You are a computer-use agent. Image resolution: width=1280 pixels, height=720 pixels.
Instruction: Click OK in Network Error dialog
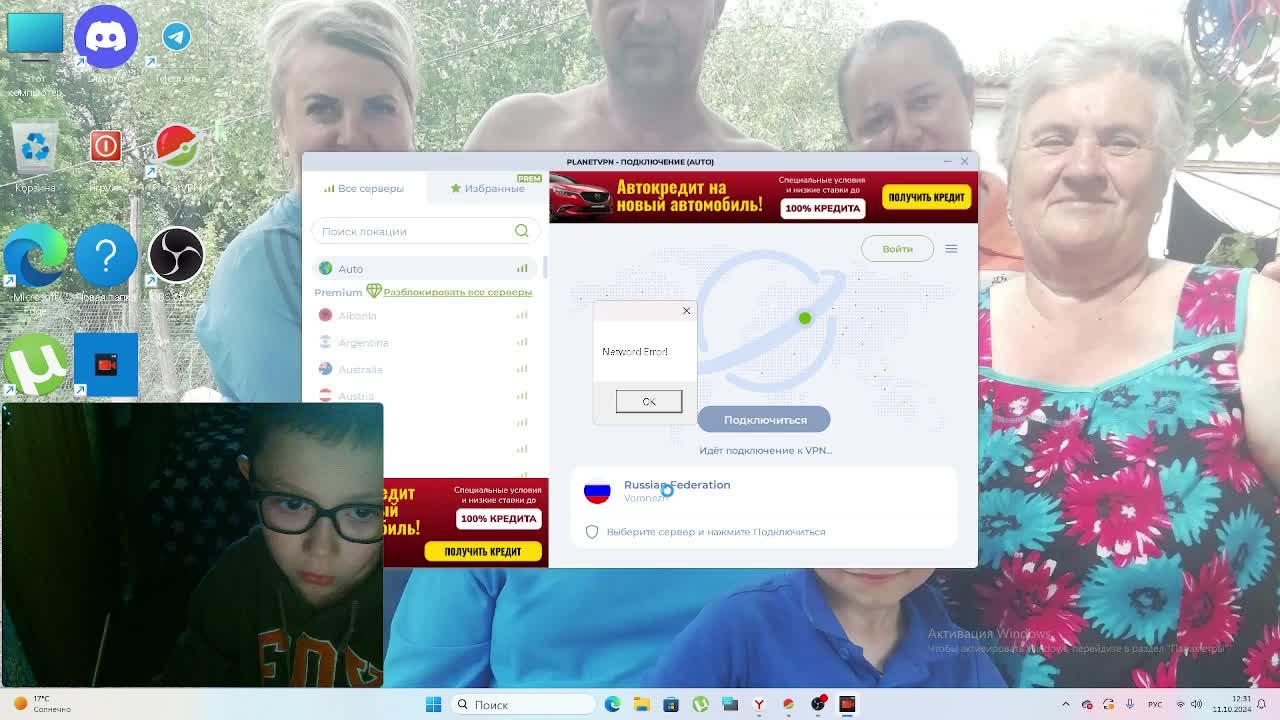coord(649,401)
